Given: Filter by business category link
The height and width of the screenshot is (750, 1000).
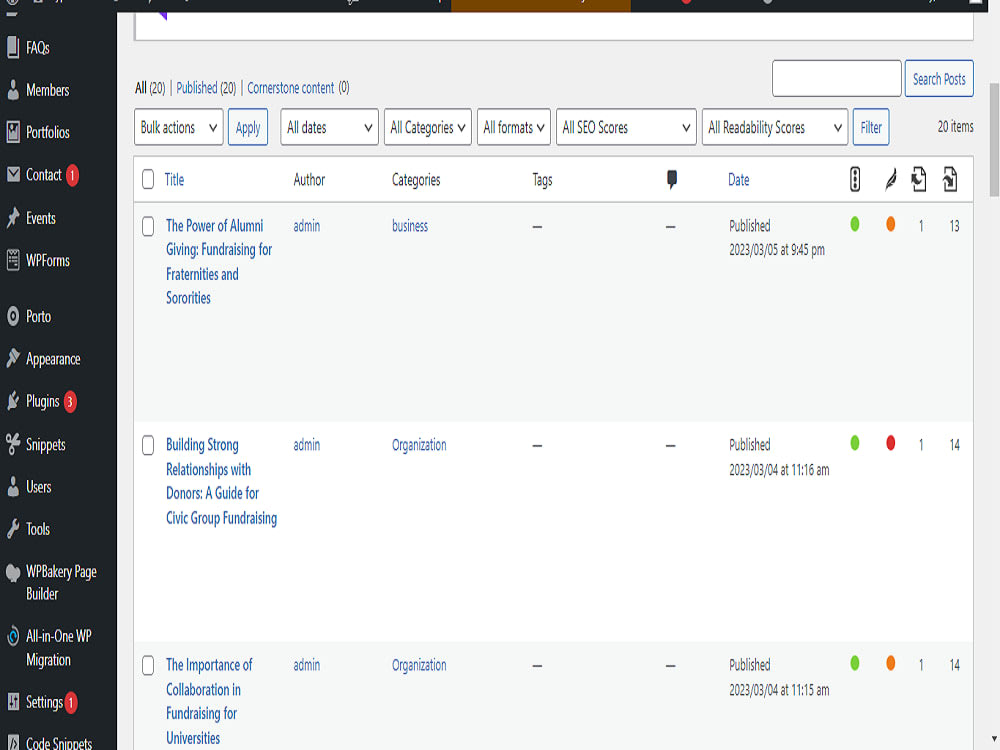Looking at the screenshot, I should pos(409,226).
